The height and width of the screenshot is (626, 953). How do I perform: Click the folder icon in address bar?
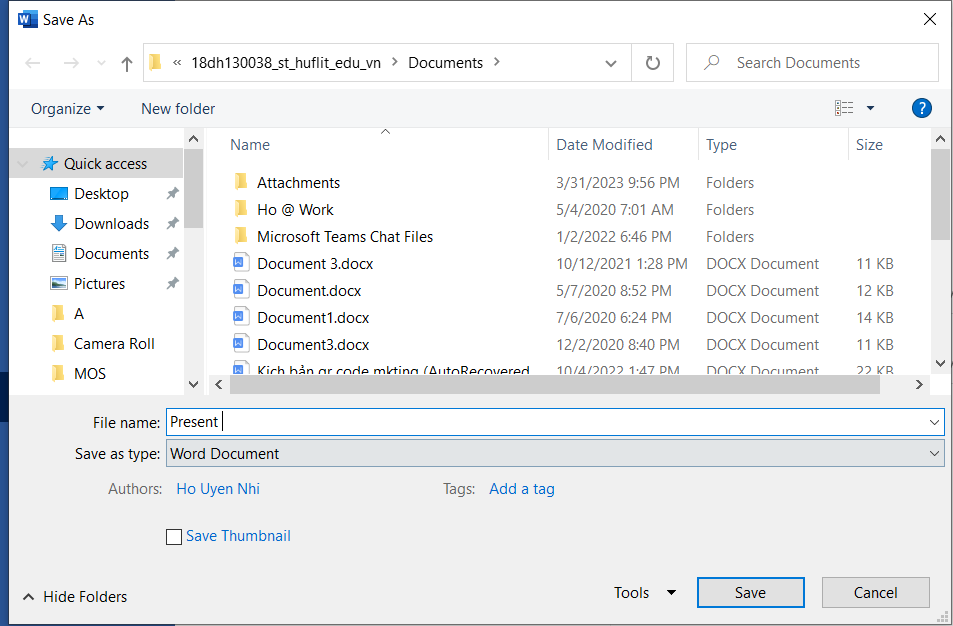156,62
